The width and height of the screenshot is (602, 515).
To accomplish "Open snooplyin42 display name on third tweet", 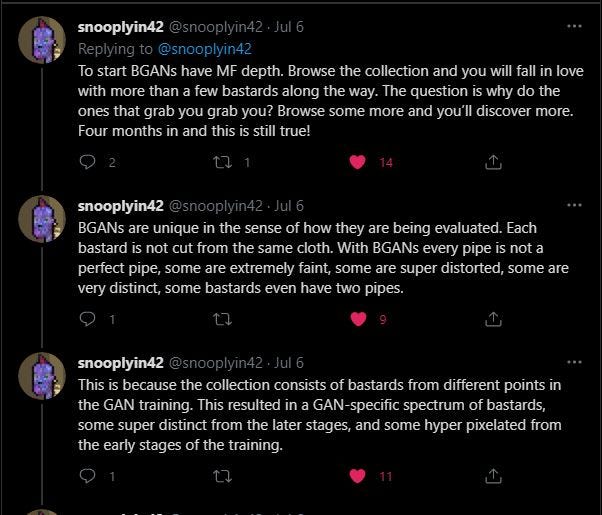I will (119, 363).
